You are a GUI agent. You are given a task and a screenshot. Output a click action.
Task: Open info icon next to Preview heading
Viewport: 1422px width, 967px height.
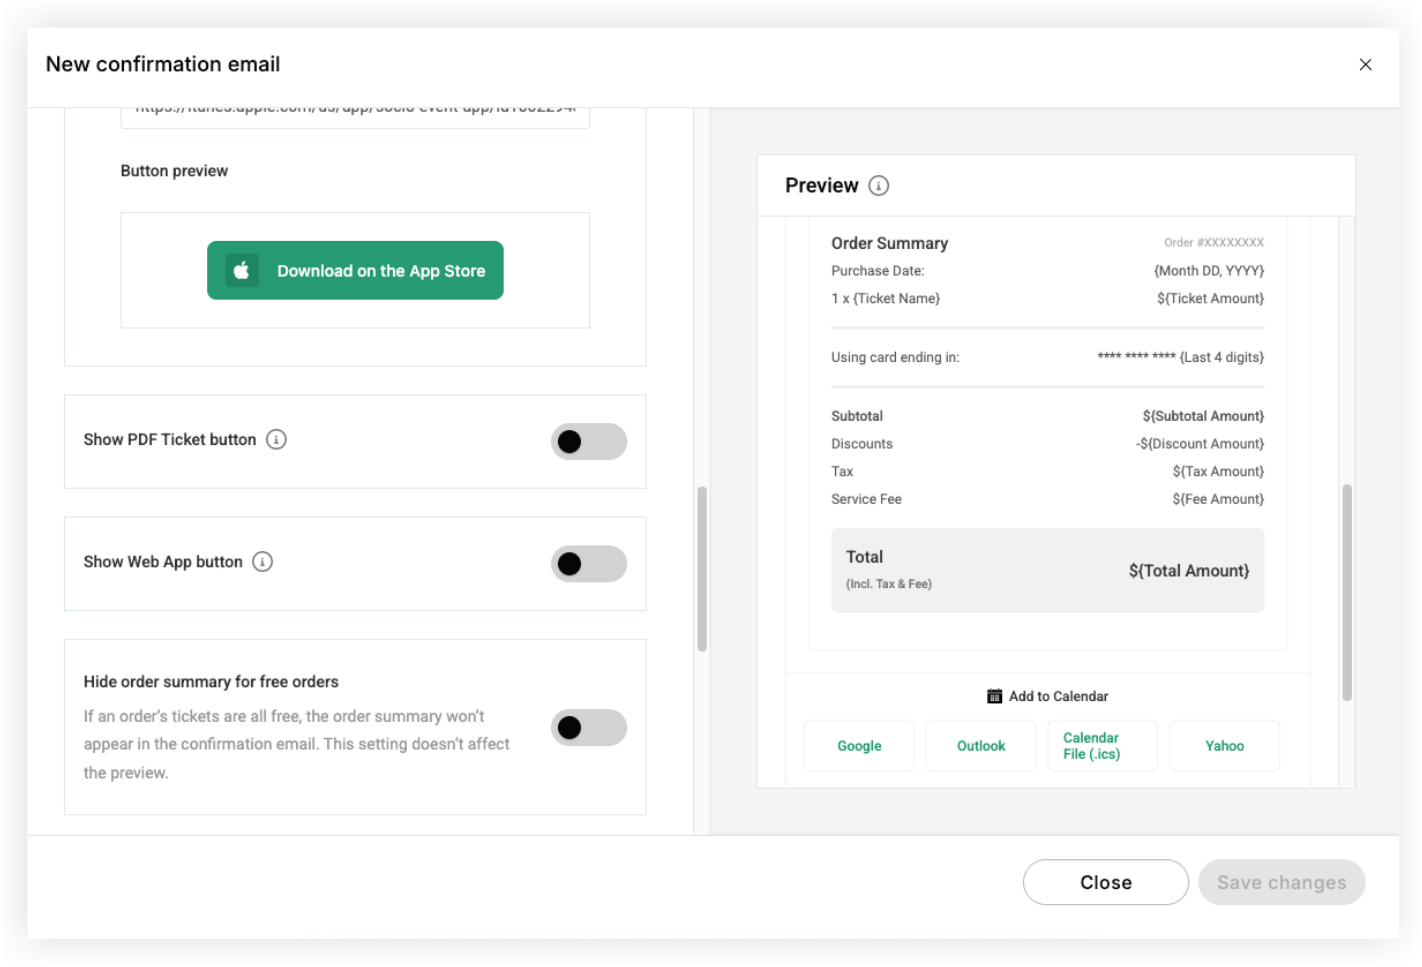[878, 186]
